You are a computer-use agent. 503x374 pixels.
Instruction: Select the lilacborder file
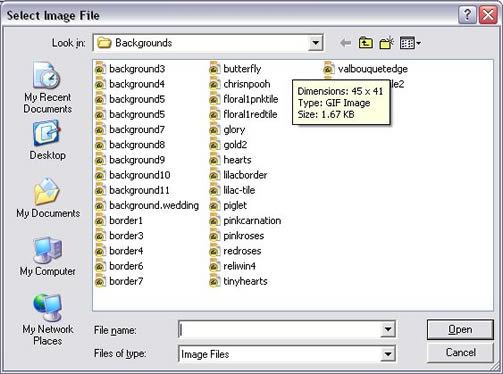point(238,175)
